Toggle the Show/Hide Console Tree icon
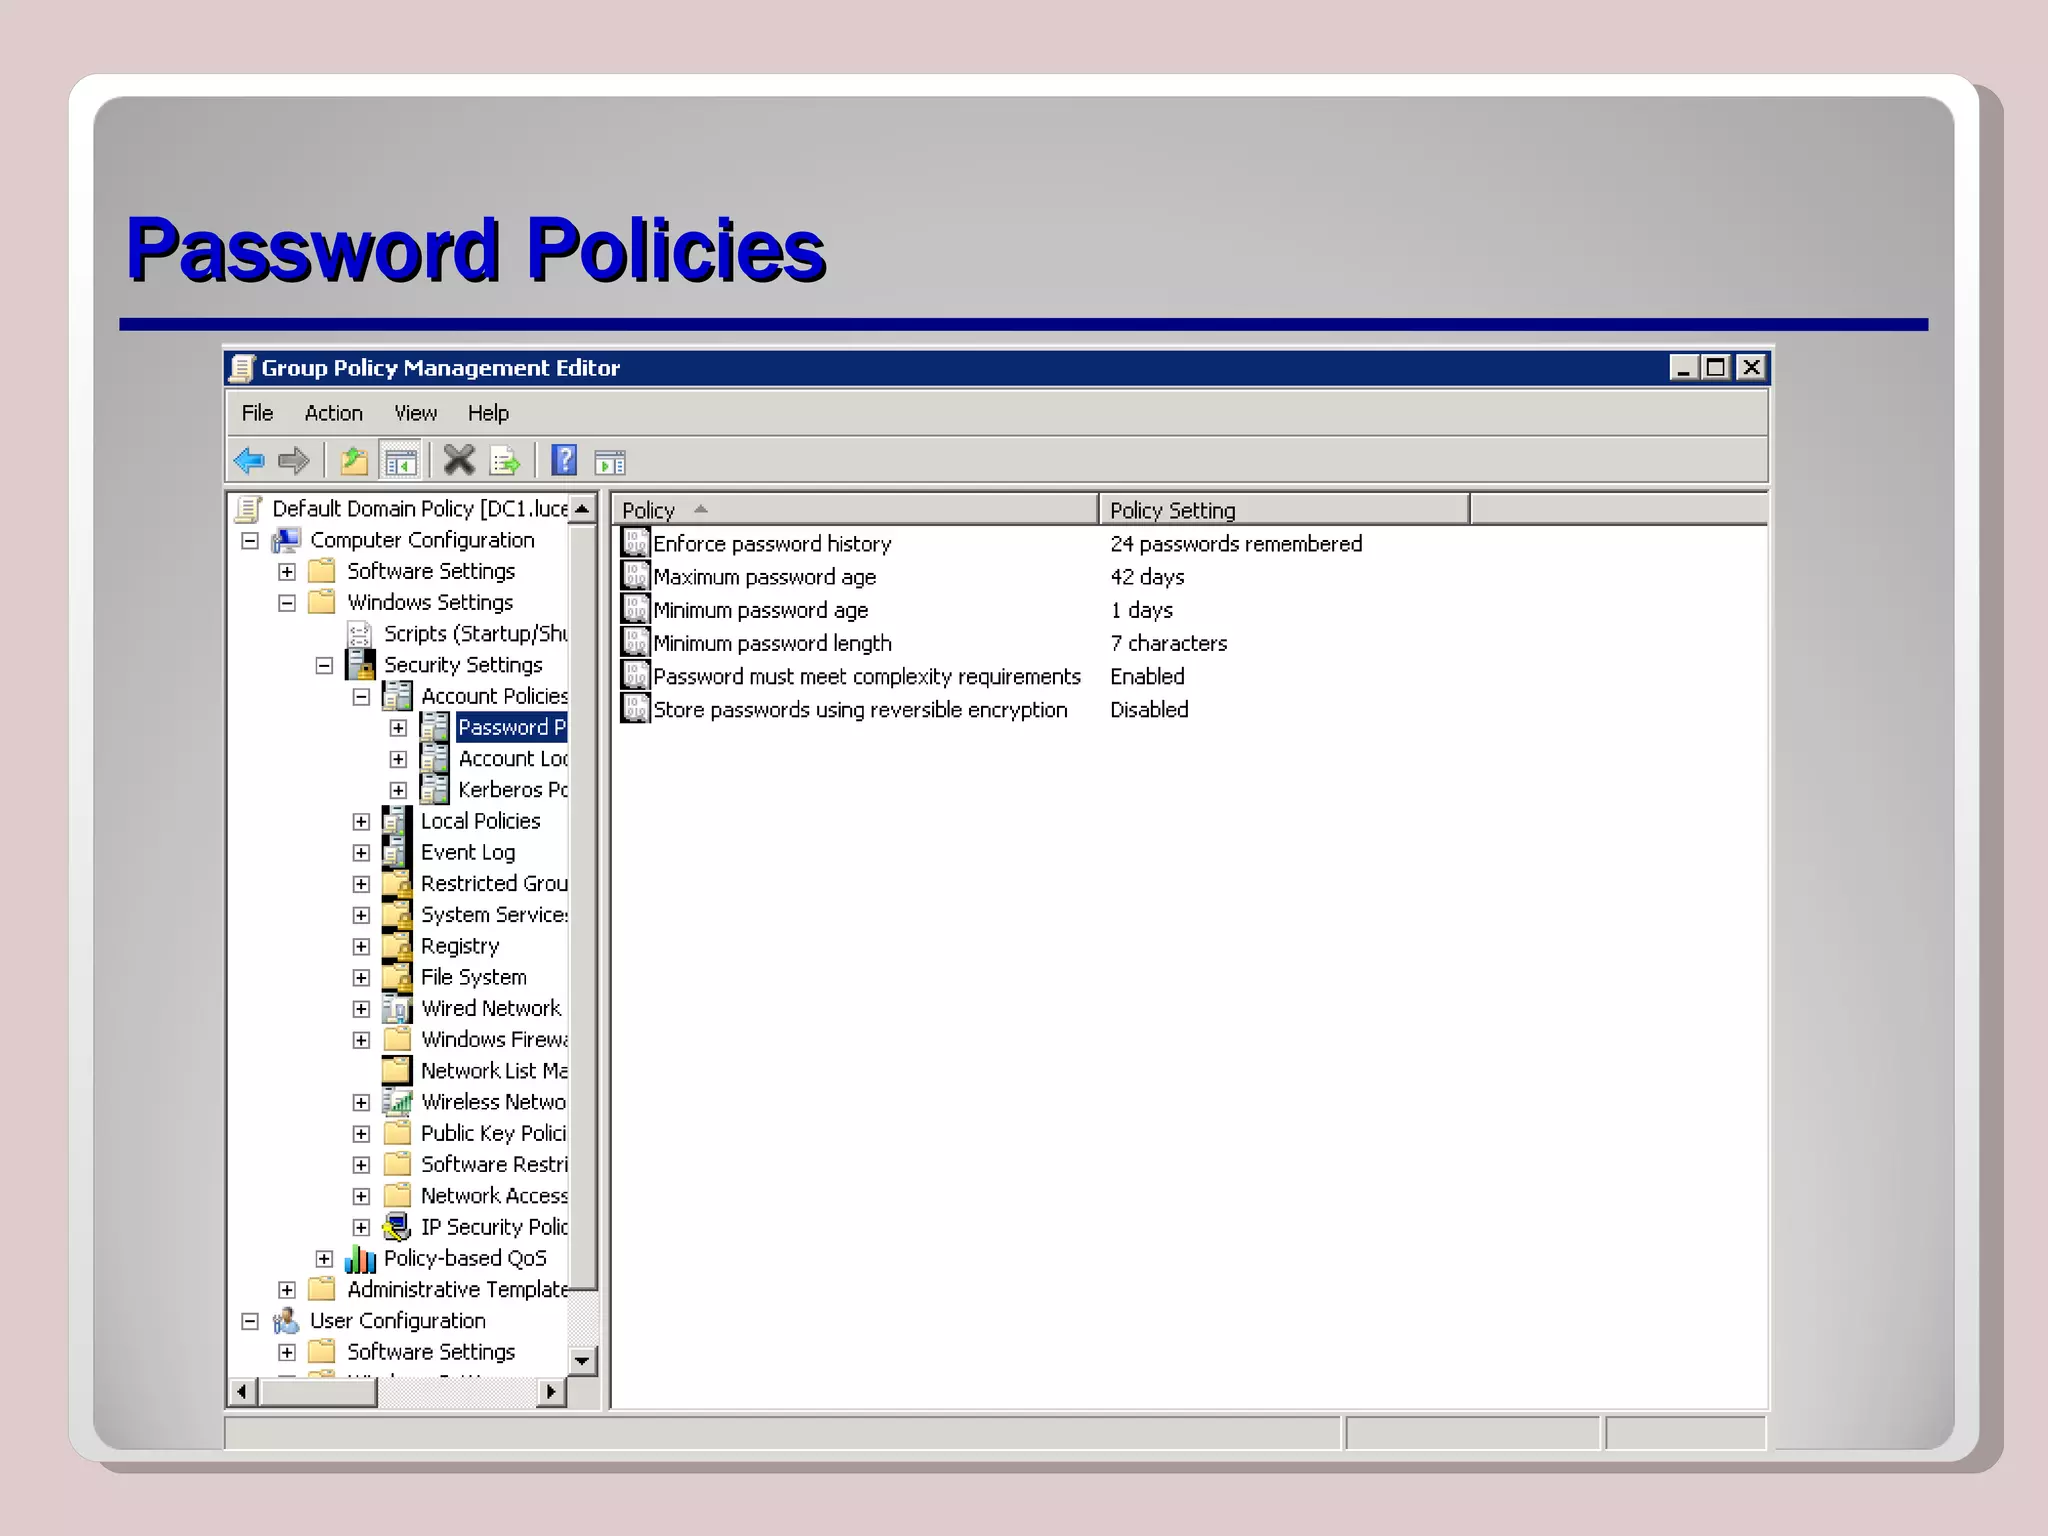The width and height of the screenshot is (2048, 1536). pos(401,461)
